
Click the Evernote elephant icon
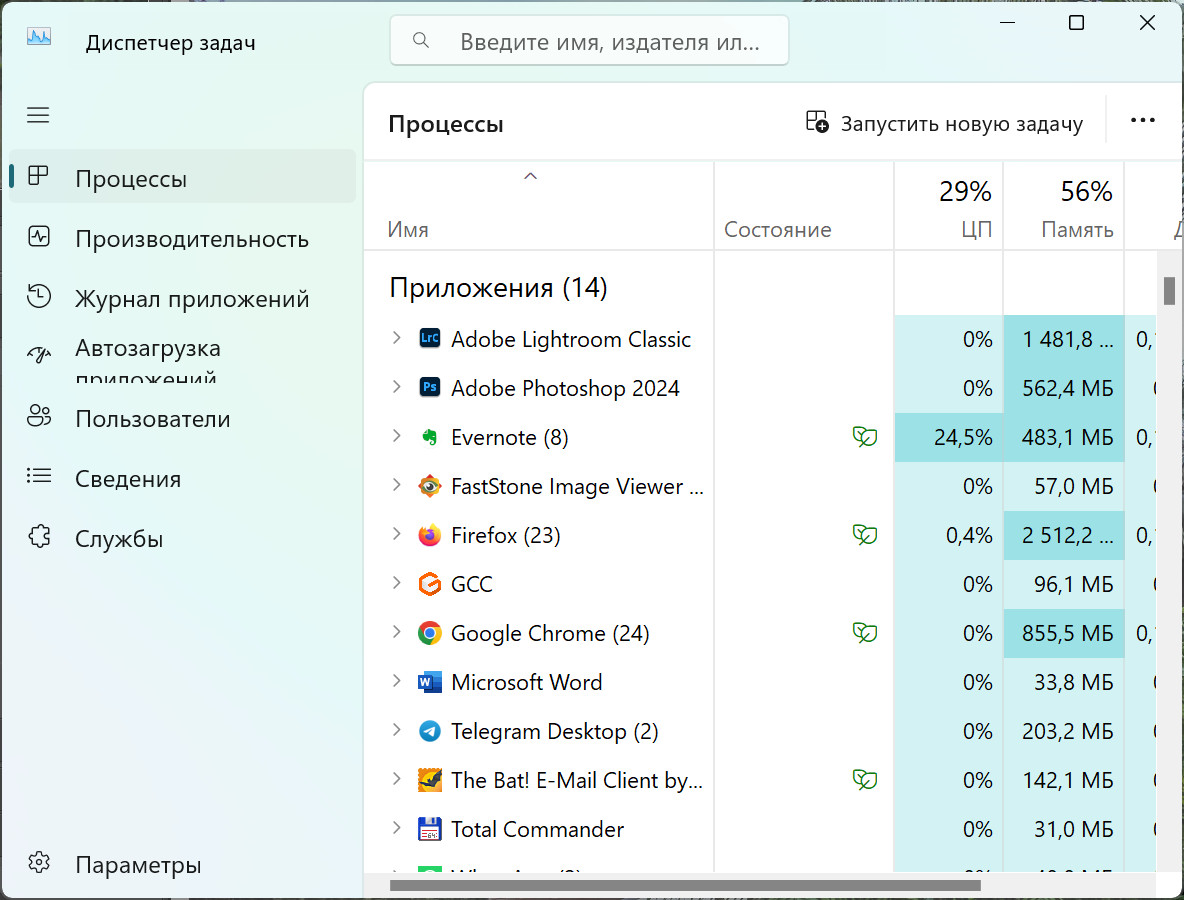(430, 437)
